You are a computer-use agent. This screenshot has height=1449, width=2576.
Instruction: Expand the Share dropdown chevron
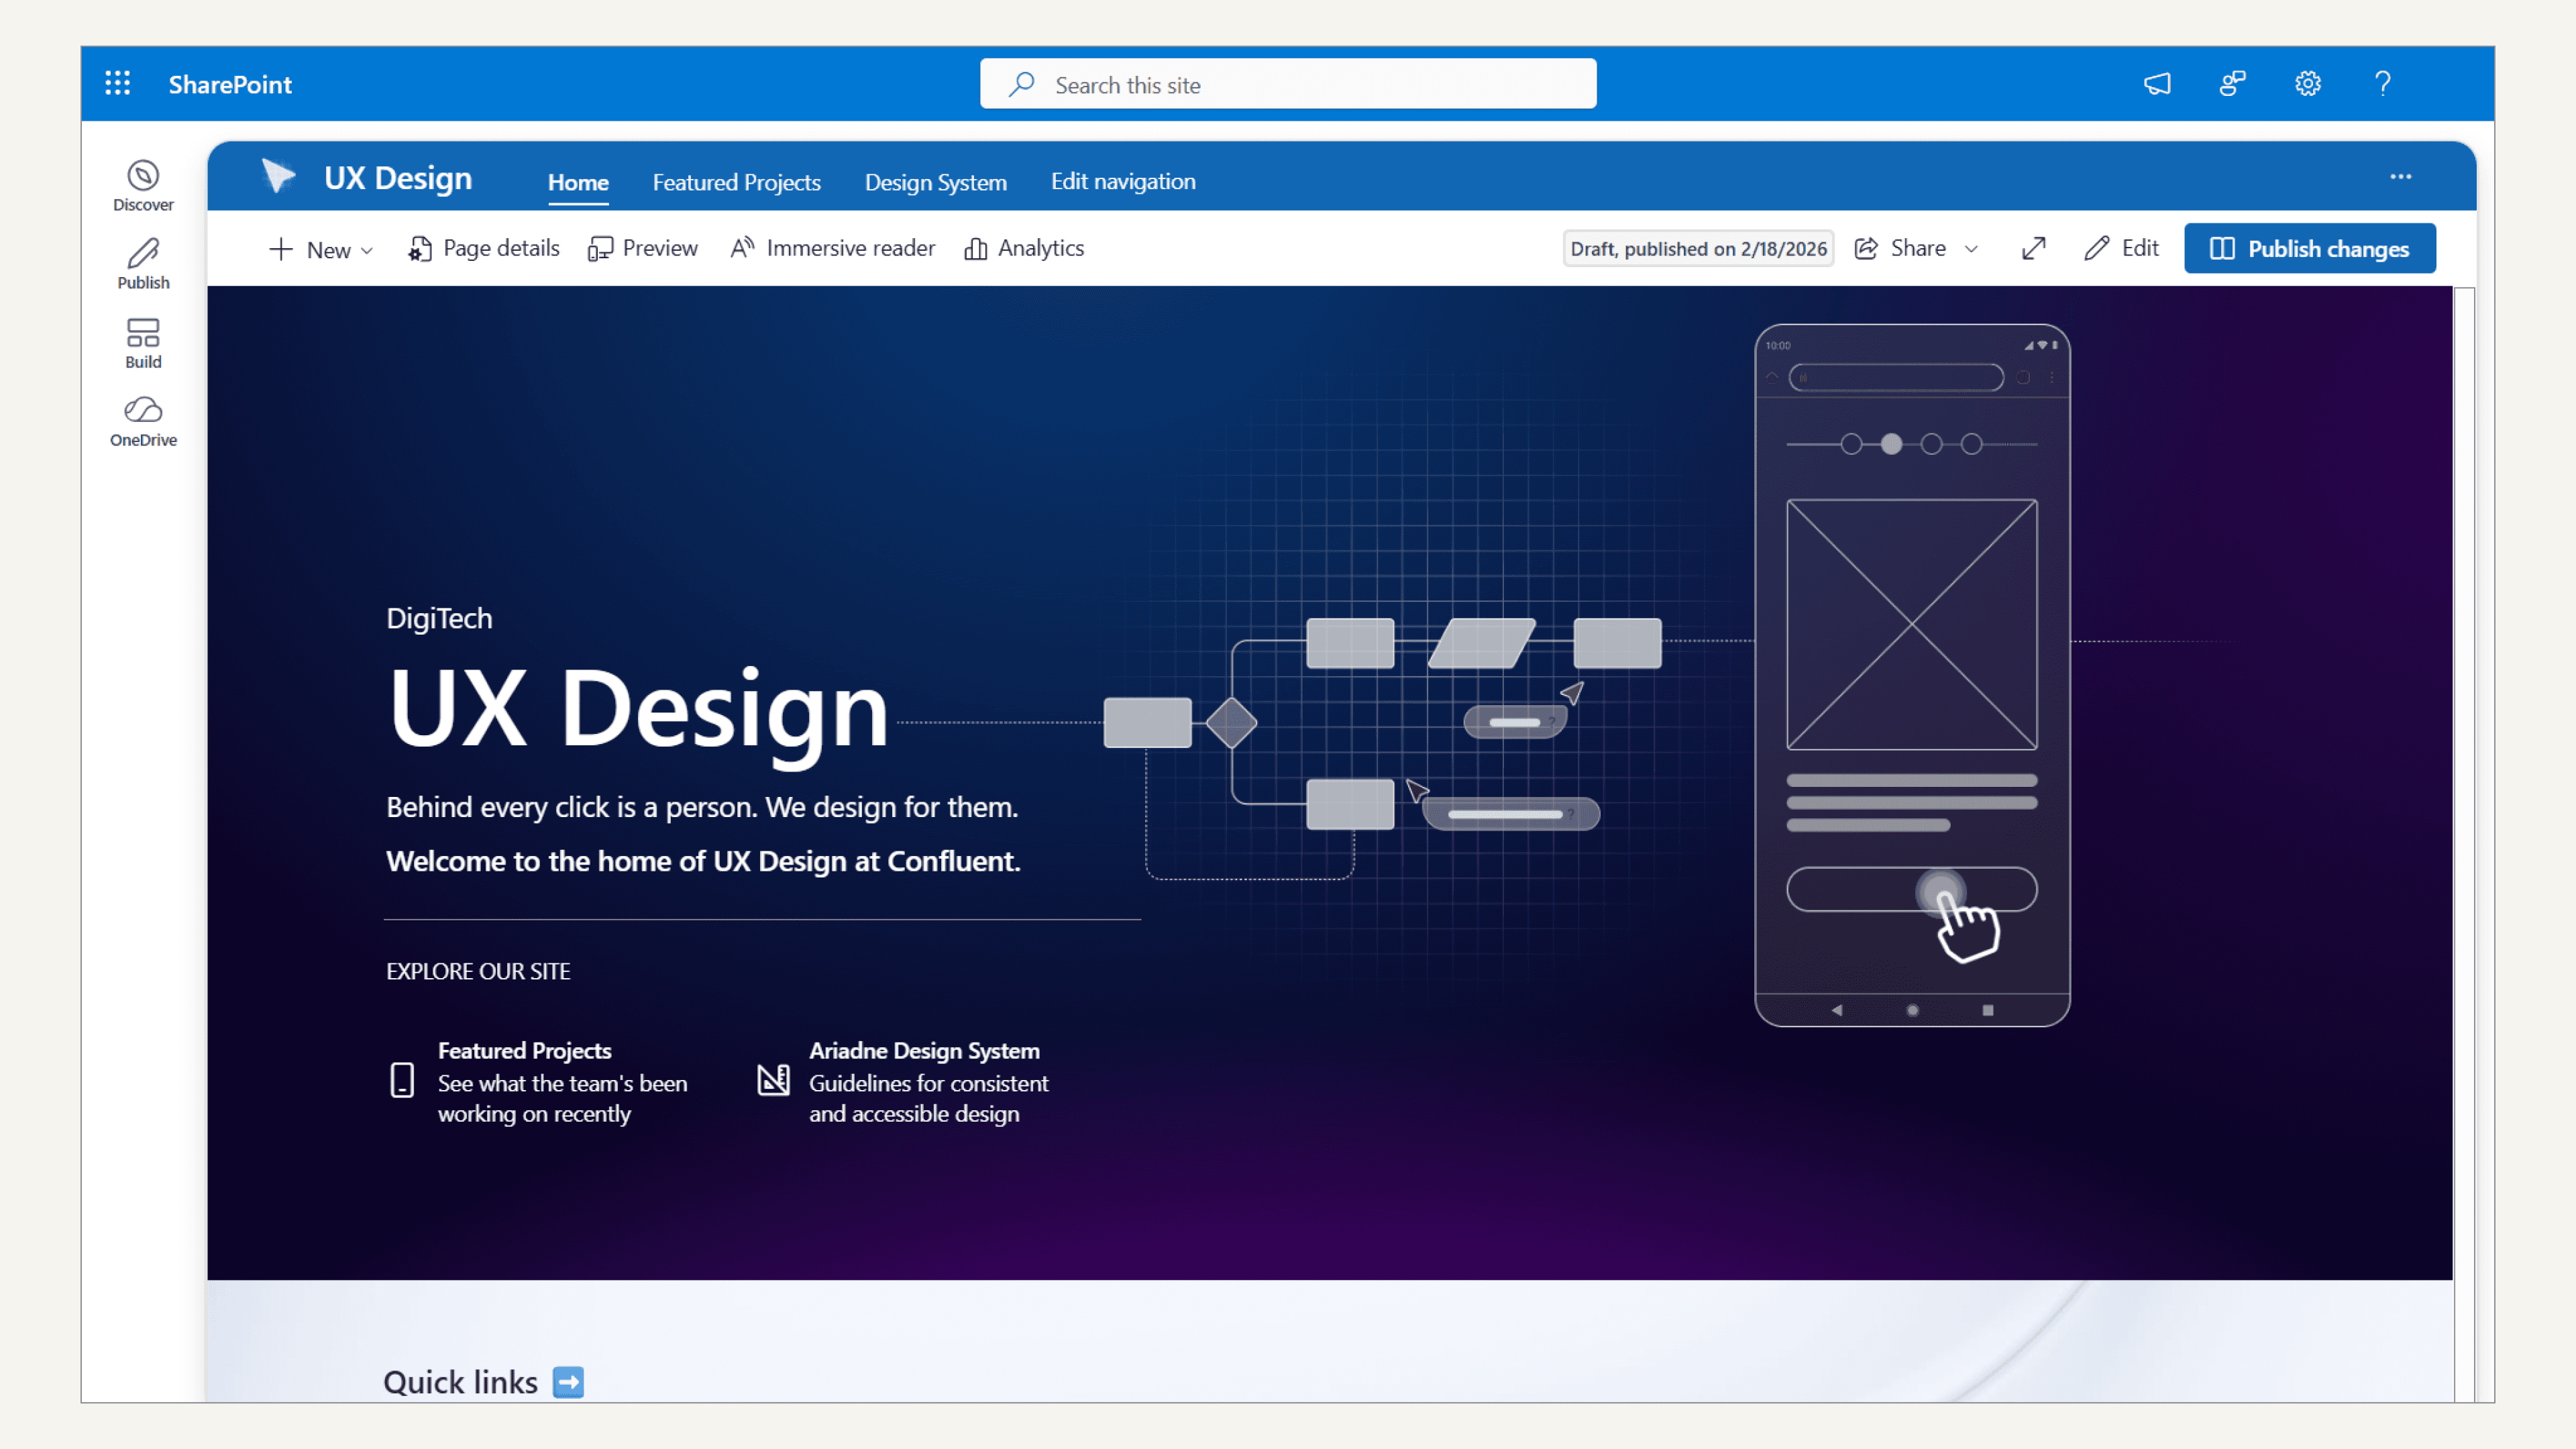click(1971, 249)
